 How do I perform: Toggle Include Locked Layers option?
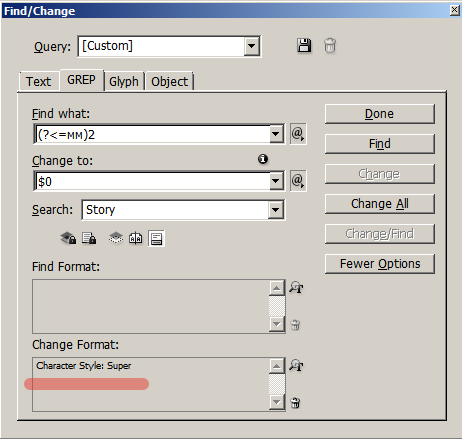[68, 238]
